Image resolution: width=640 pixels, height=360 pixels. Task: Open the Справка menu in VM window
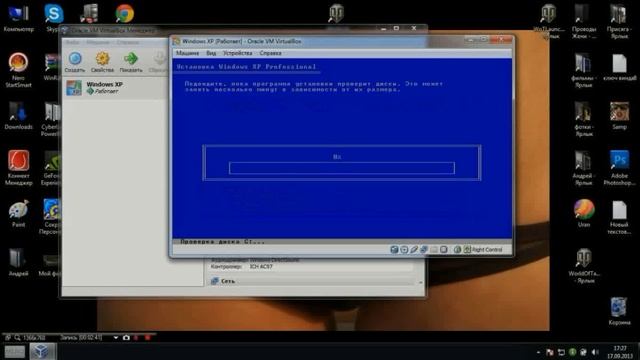271,53
